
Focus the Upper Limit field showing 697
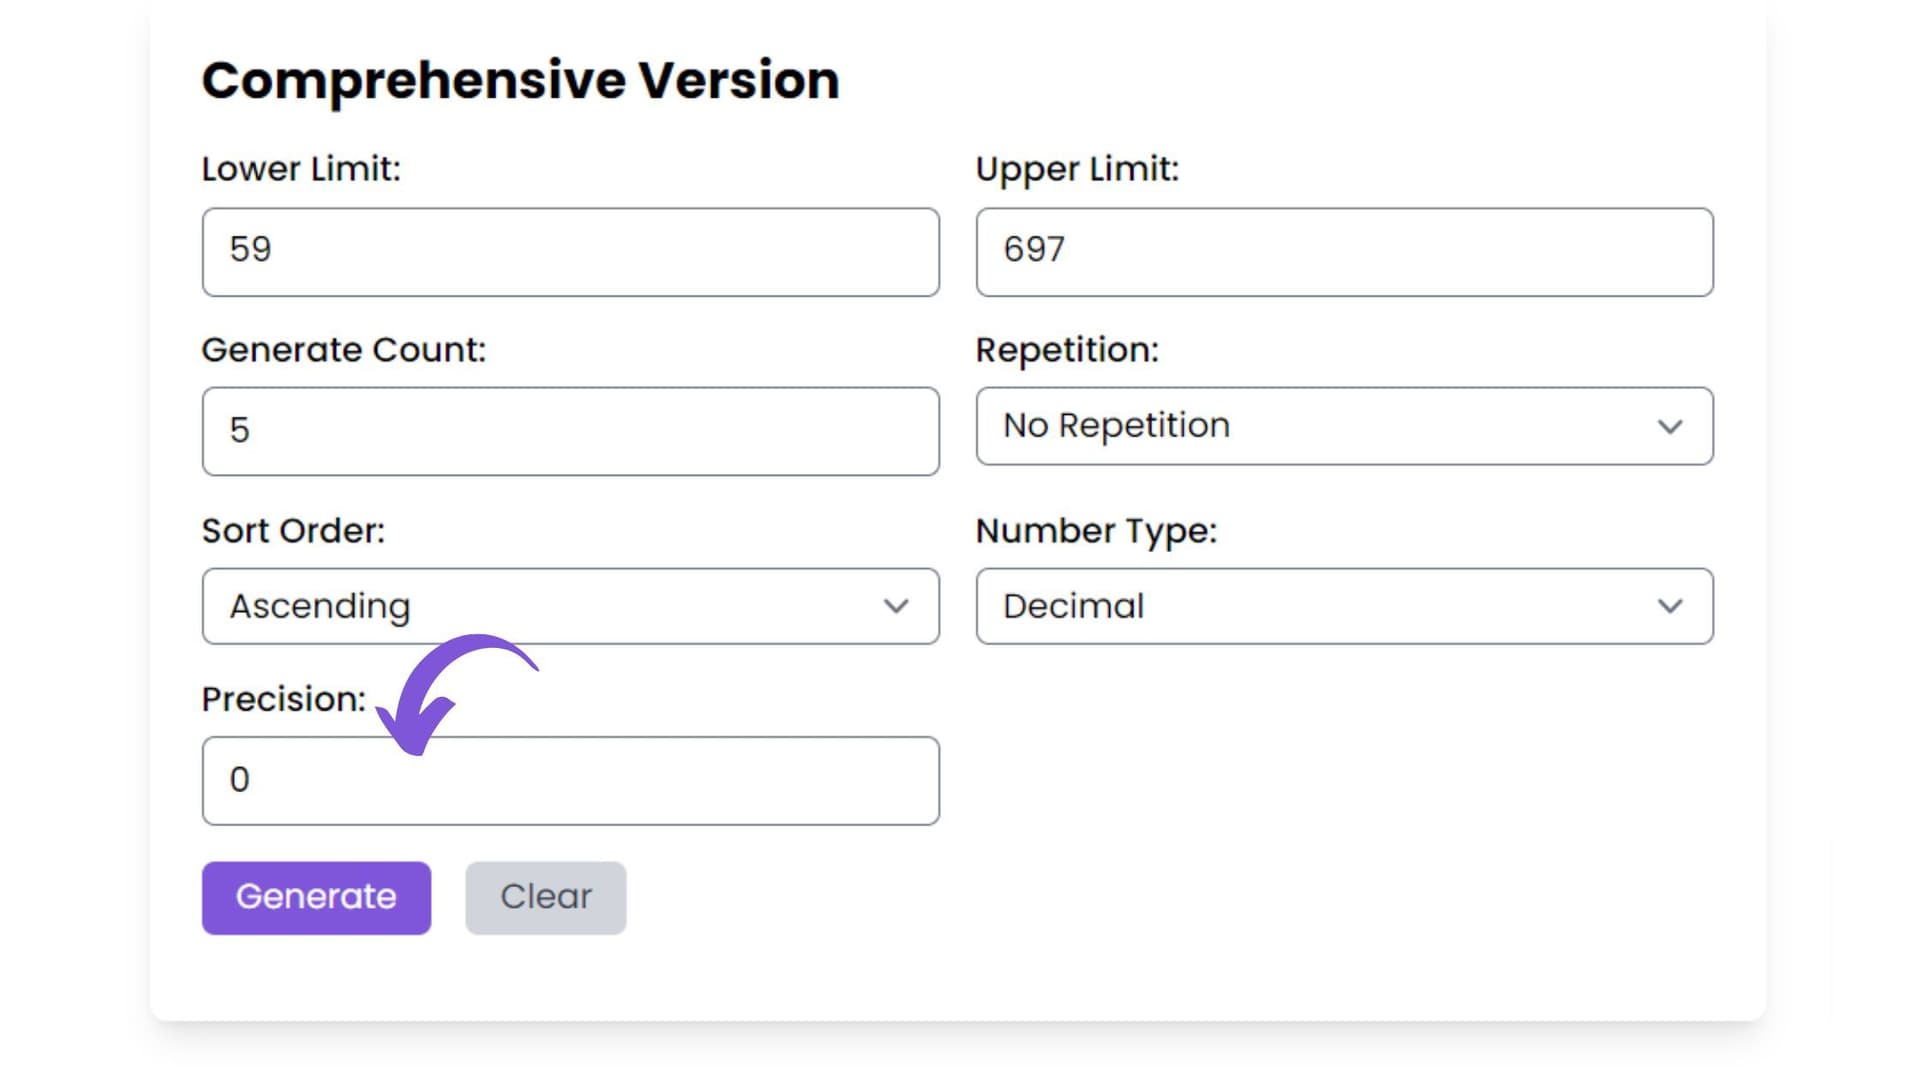(1344, 252)
